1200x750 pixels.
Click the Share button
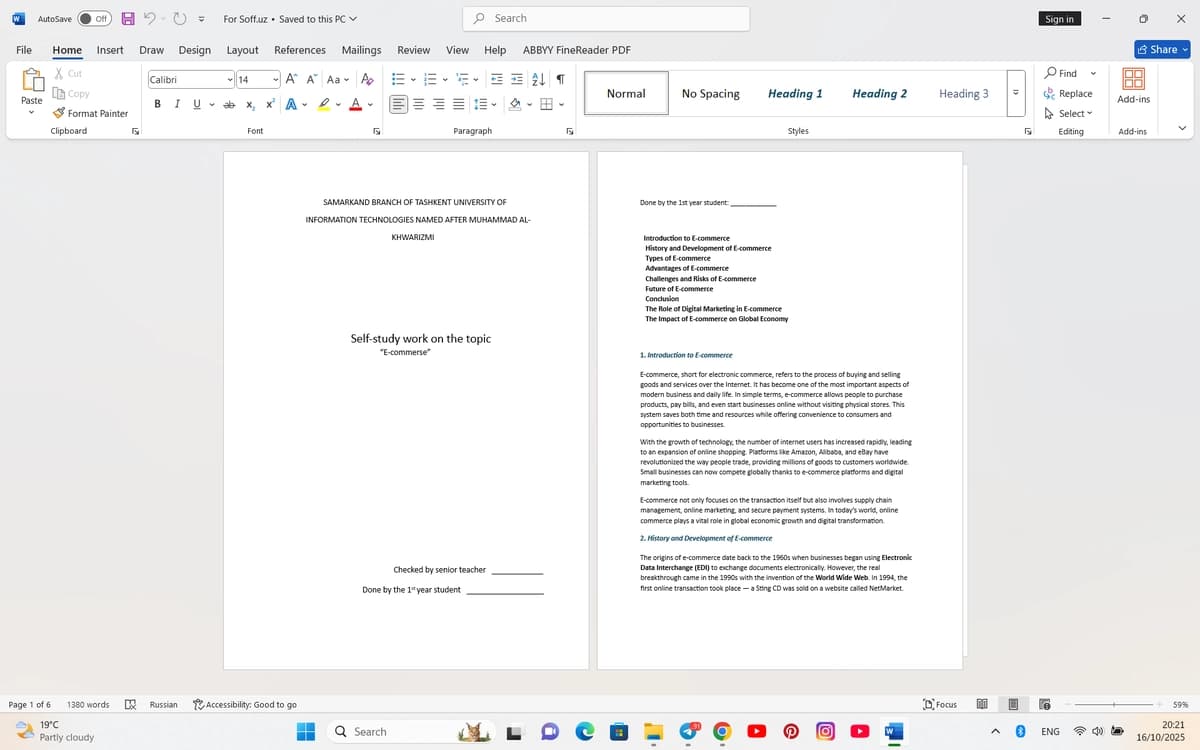coord(1163,50)
